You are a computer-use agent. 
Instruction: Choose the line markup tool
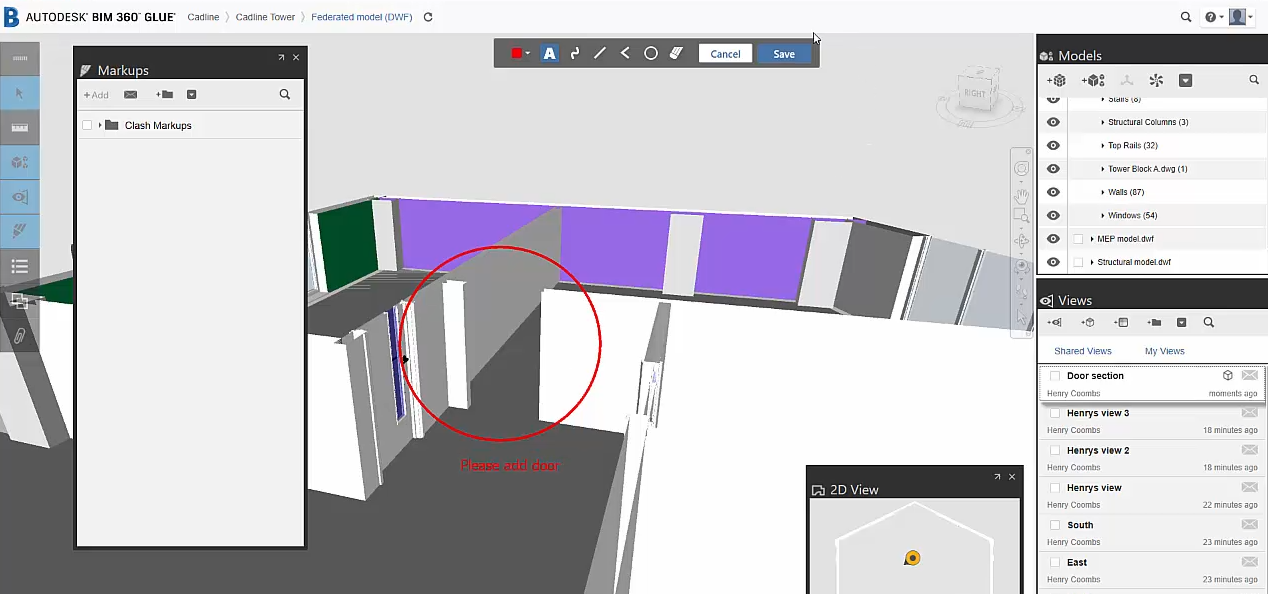pyautogui.click(x=600, y=54)
